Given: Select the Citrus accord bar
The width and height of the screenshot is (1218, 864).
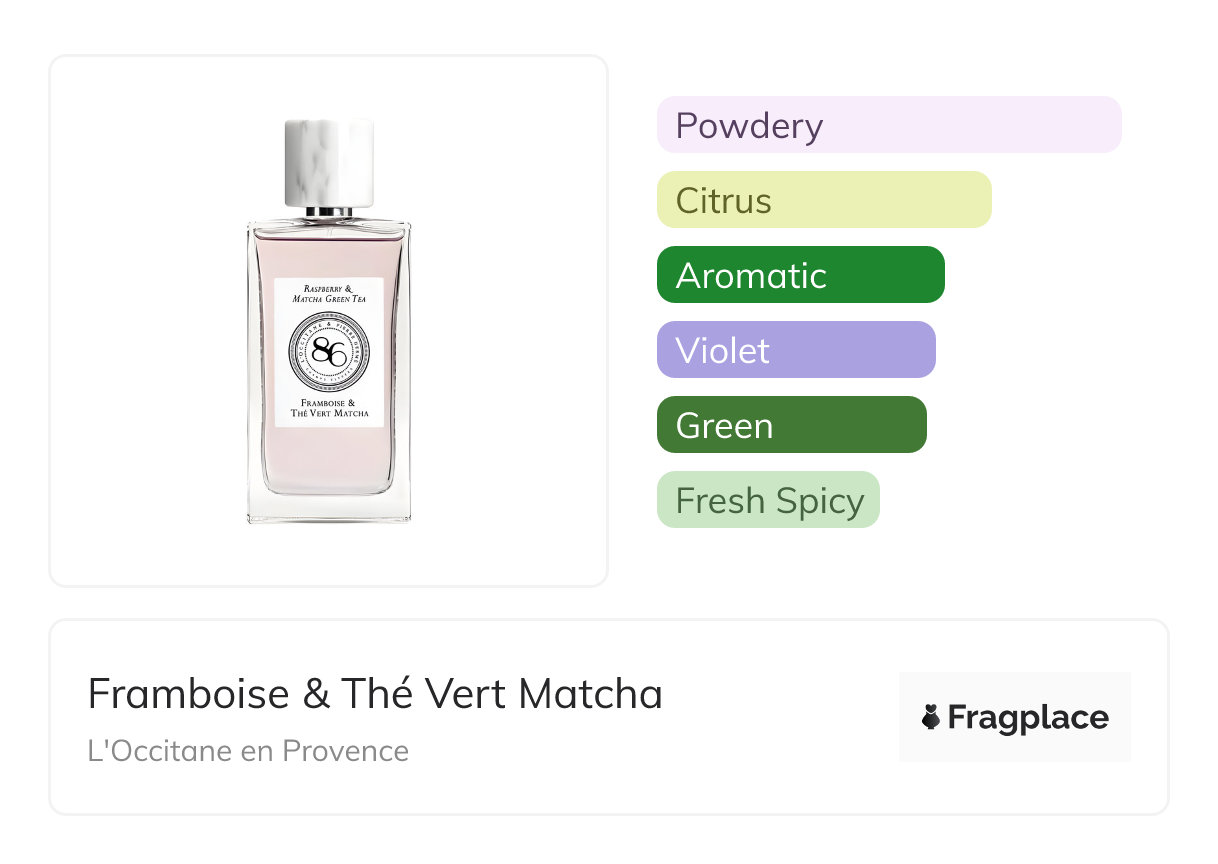Looking at the screenshot, I should [x=823, y=200].
